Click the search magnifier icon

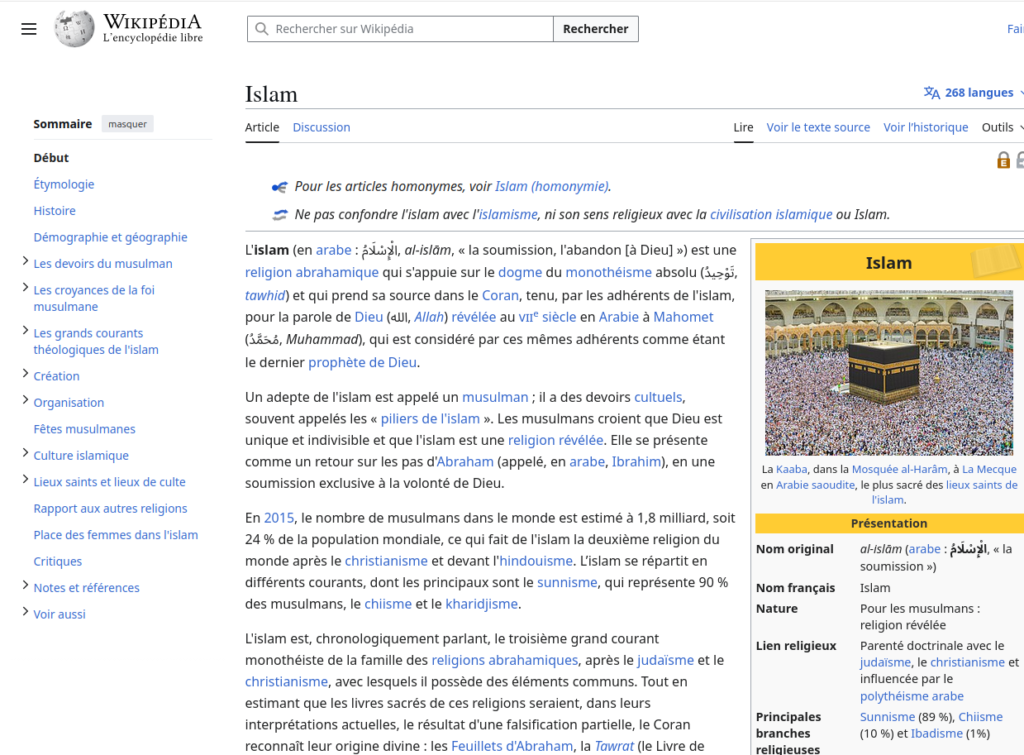[262, 29]
